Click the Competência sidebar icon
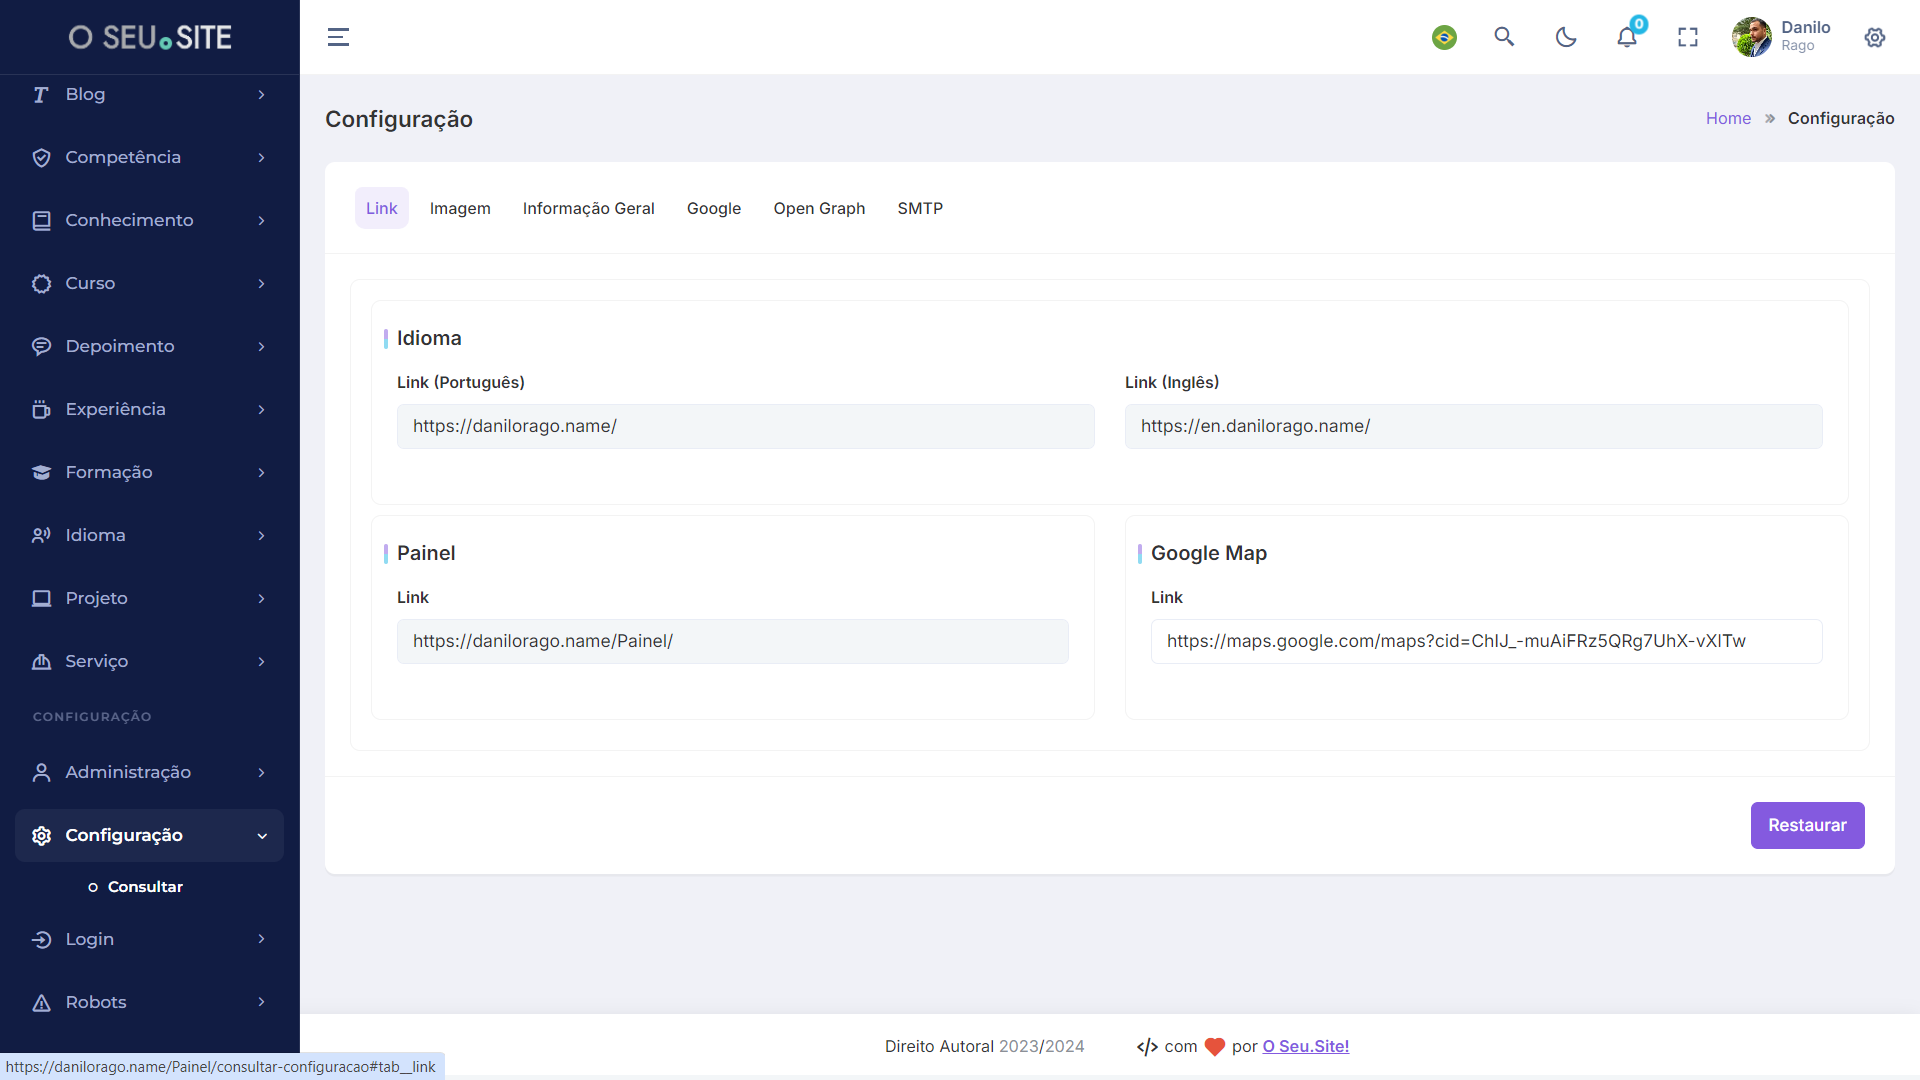 click(40, 157)
